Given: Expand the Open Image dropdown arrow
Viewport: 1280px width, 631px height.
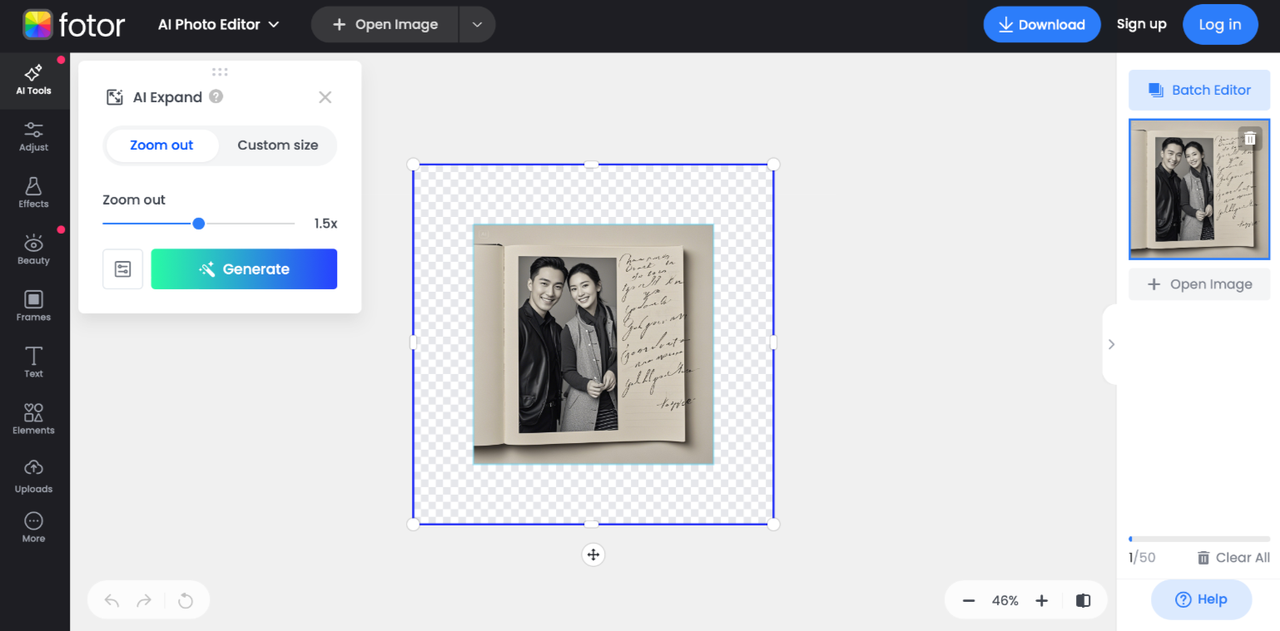Looking at the screenshot, I should point(477,25).
